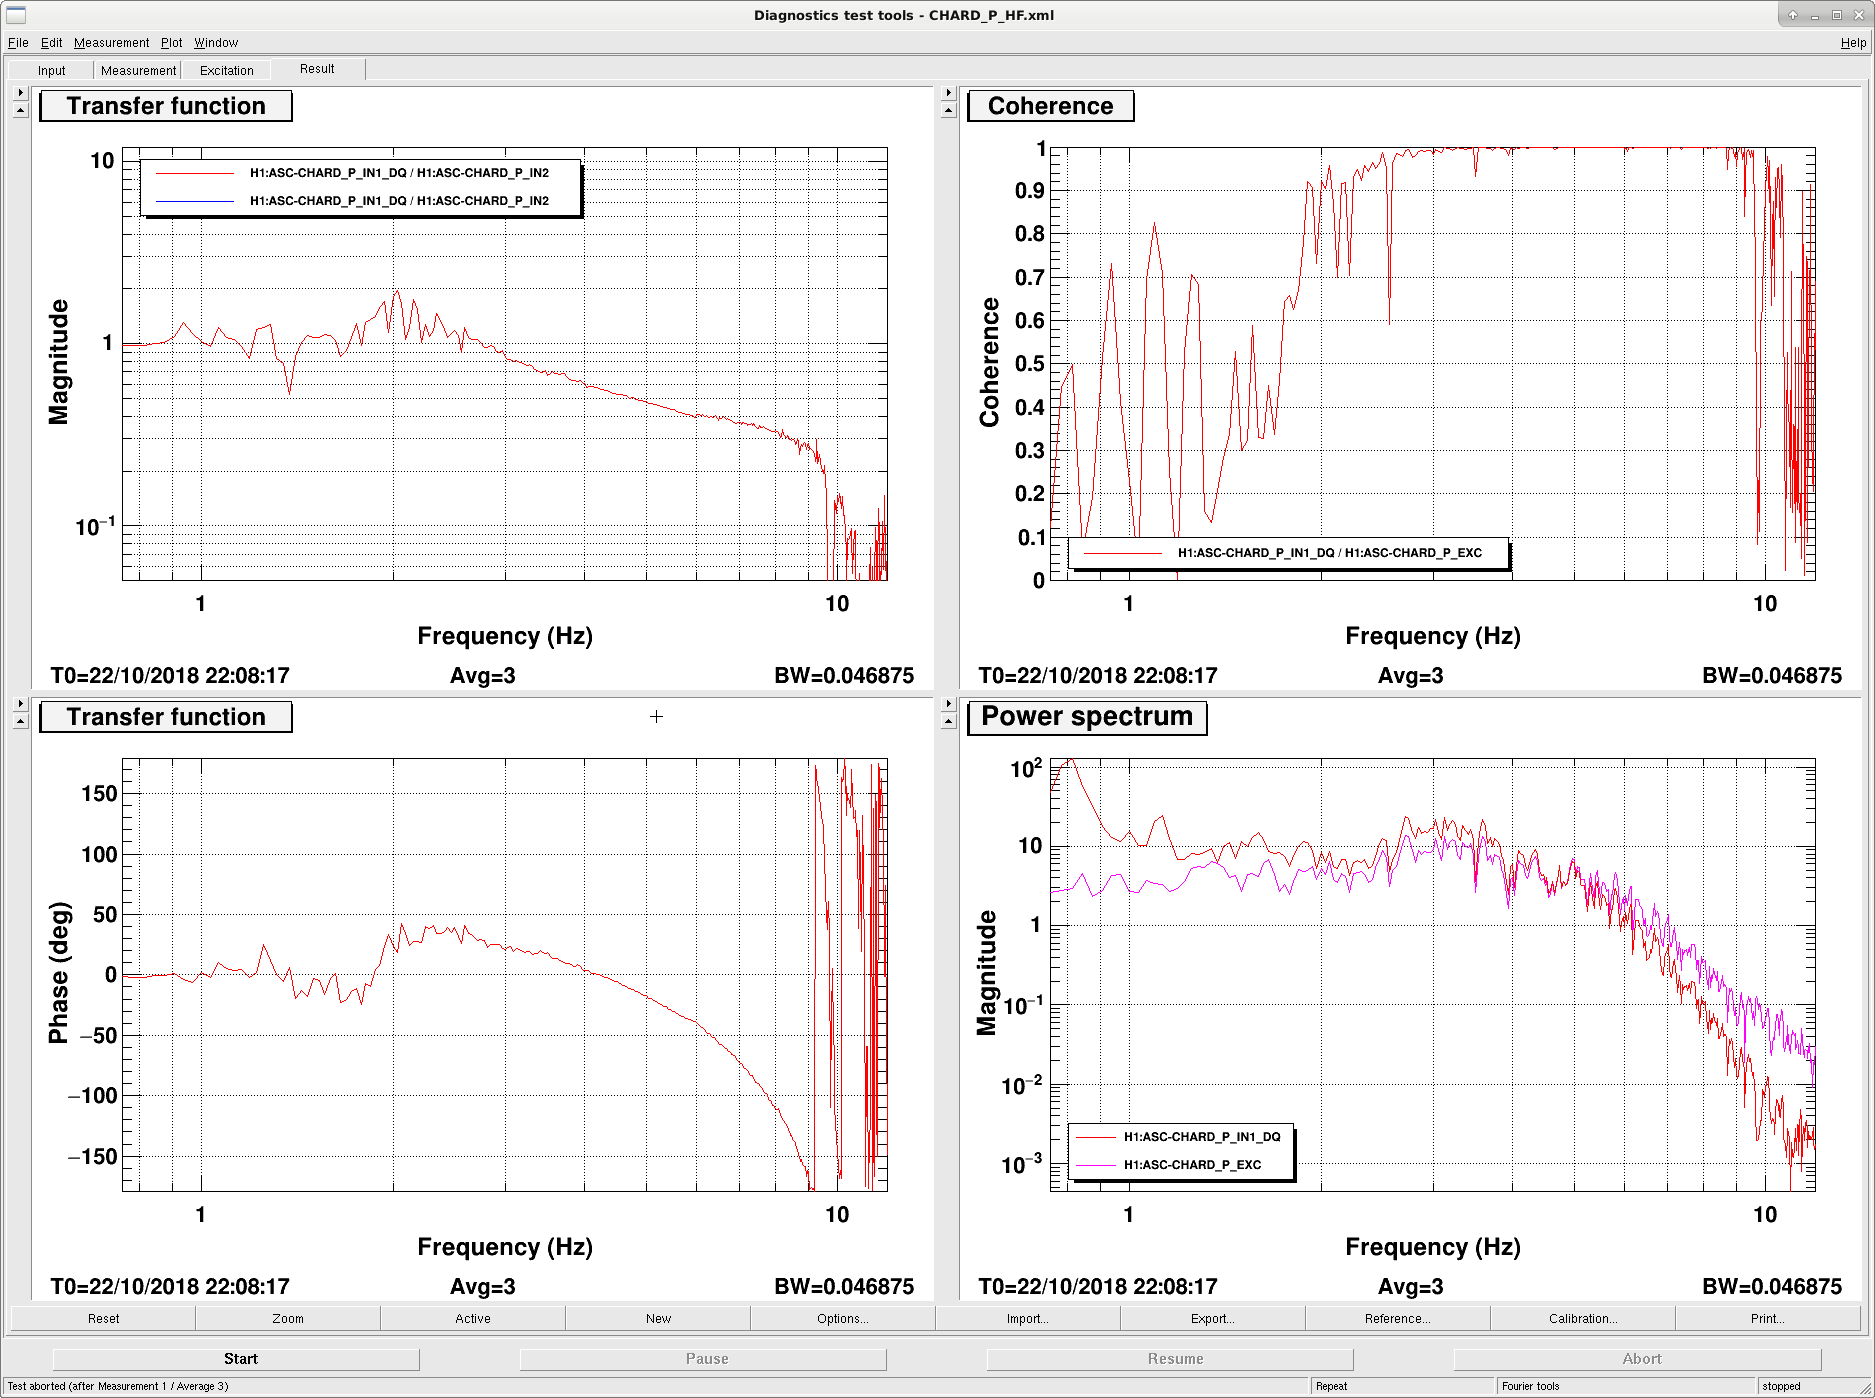The width and height of the screenshot is (1875, 1398).
Task: Open the Help menu
Action: click(1853, 43)
